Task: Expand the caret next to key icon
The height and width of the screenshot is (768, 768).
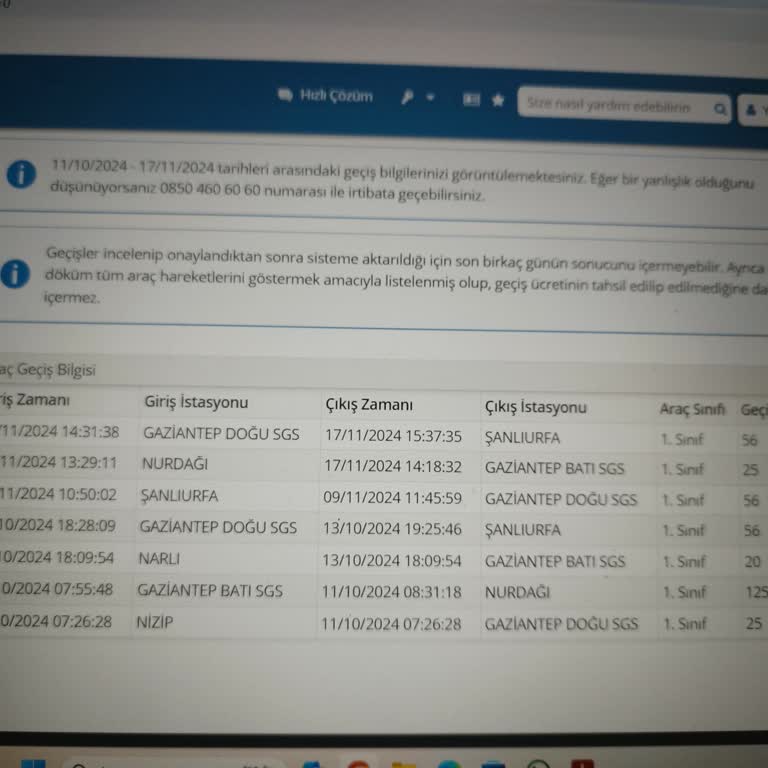Action: point(430,97)
